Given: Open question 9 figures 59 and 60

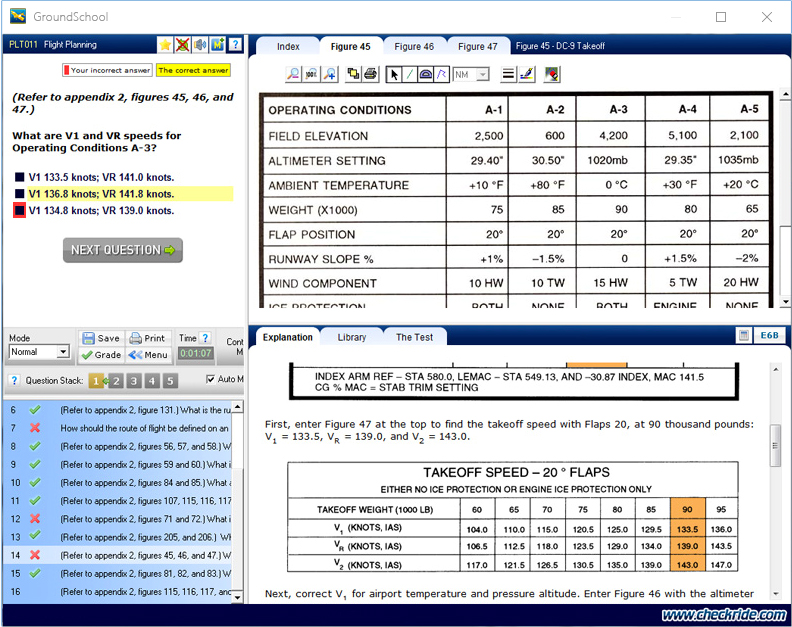Looking at the screenshot, I should (x=119, y=464).
